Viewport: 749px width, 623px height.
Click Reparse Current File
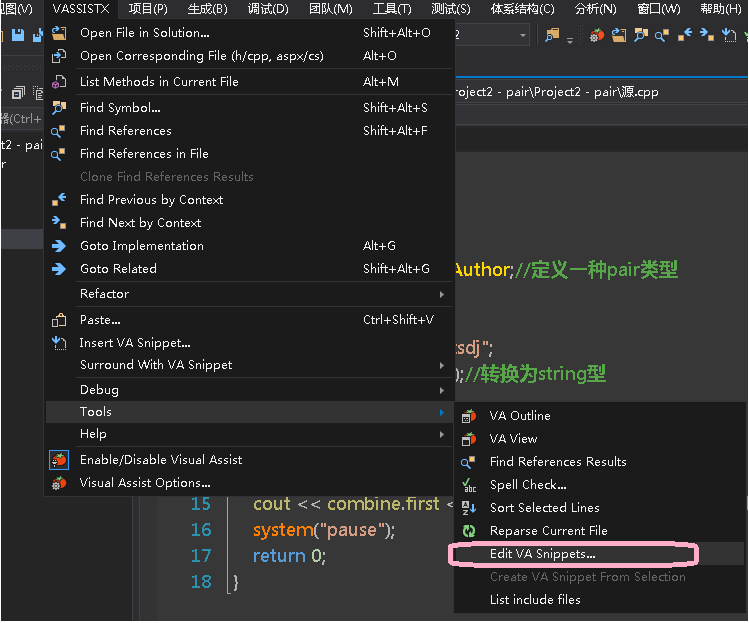[x=548, y=531]
